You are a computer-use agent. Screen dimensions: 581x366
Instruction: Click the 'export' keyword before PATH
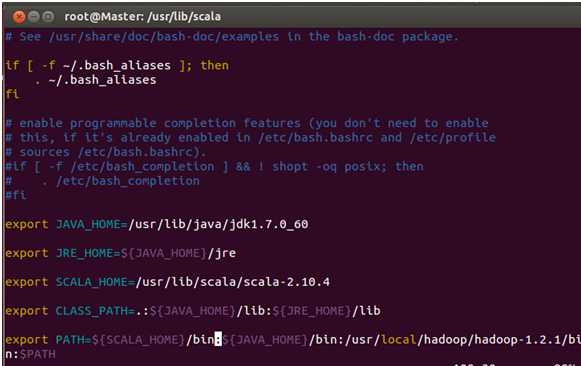27,340
